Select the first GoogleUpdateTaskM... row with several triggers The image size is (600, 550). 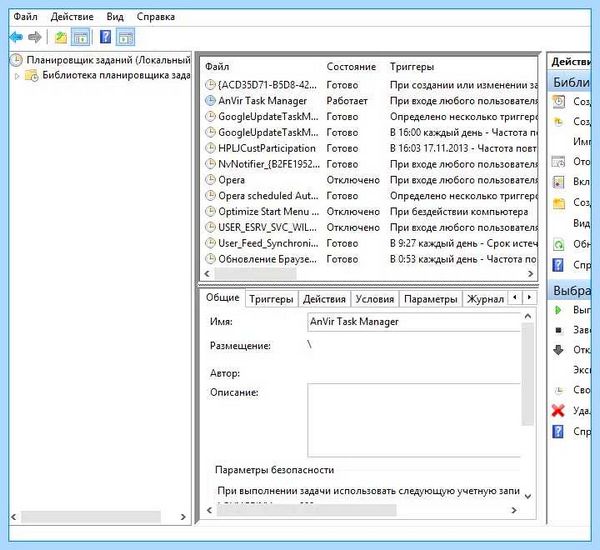point(370,117)
